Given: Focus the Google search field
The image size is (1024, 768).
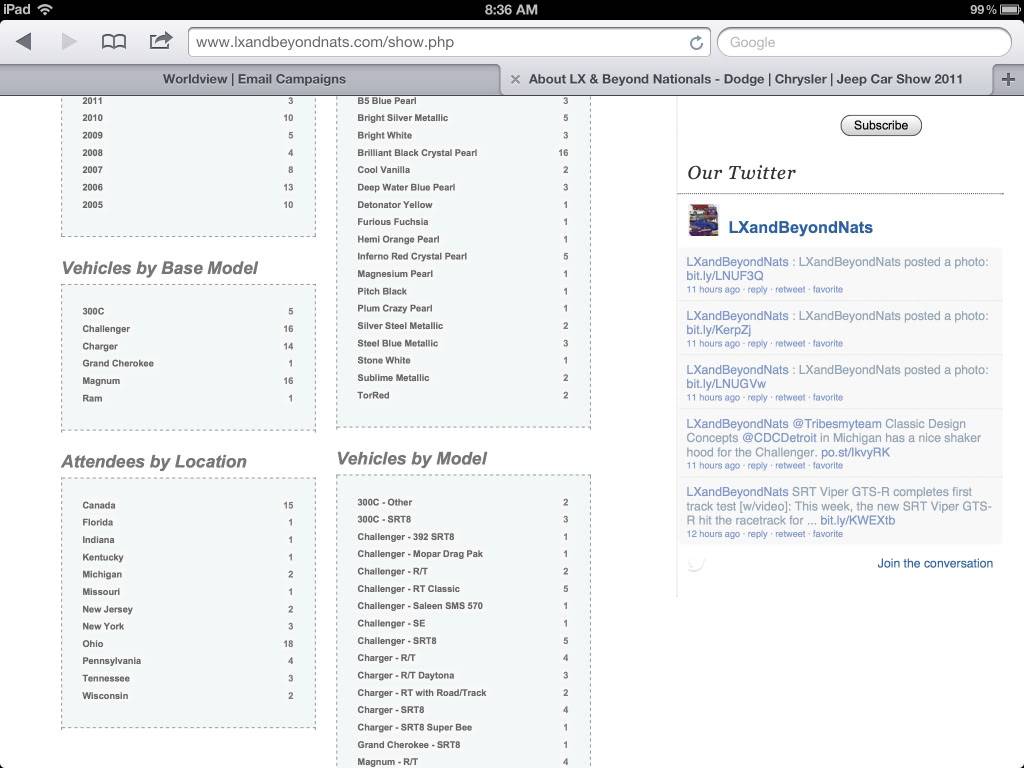Looking at the screenshot, I should click(864, 42).
